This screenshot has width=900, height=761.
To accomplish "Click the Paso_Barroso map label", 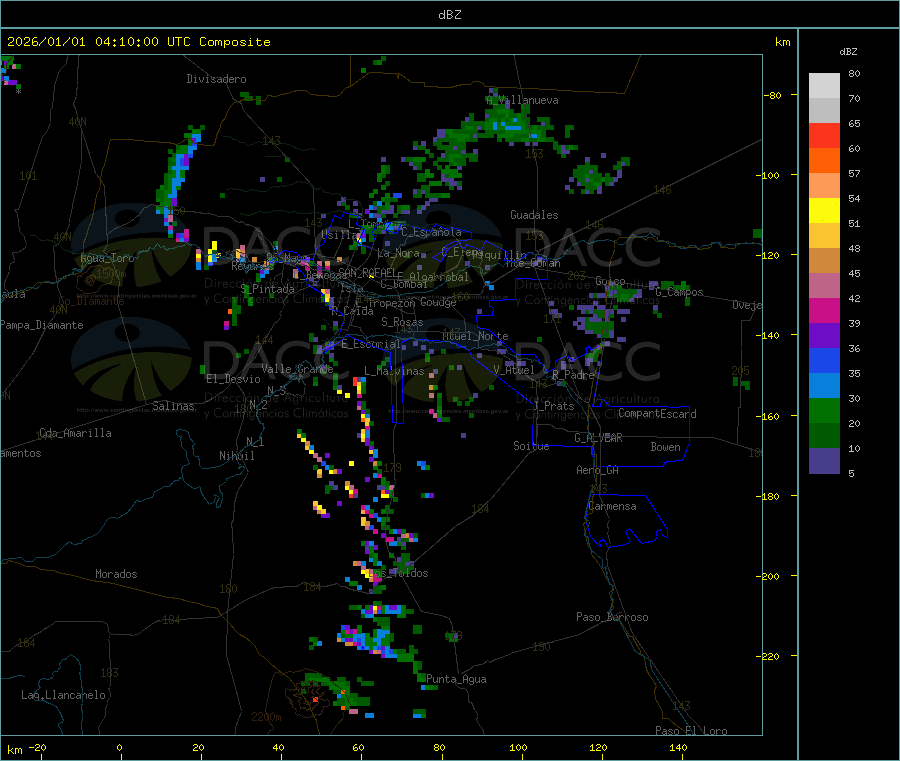I will 612,617.
